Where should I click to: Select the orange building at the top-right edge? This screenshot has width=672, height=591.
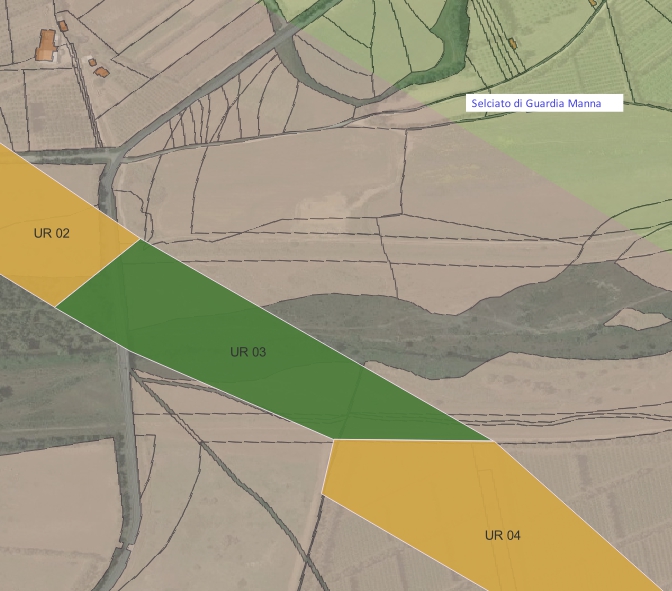point(592,4)
